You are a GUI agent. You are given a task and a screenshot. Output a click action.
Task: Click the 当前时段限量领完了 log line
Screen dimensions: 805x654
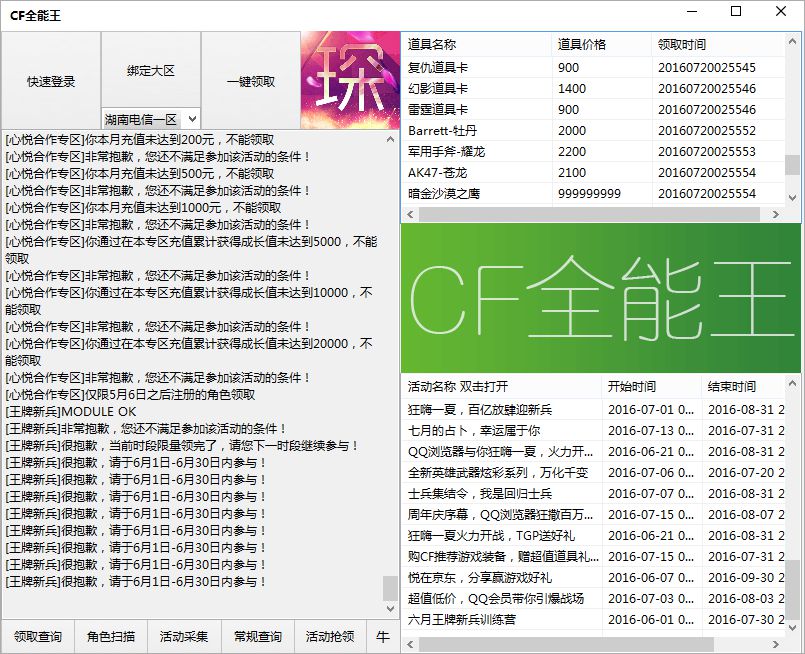point(182,446)
